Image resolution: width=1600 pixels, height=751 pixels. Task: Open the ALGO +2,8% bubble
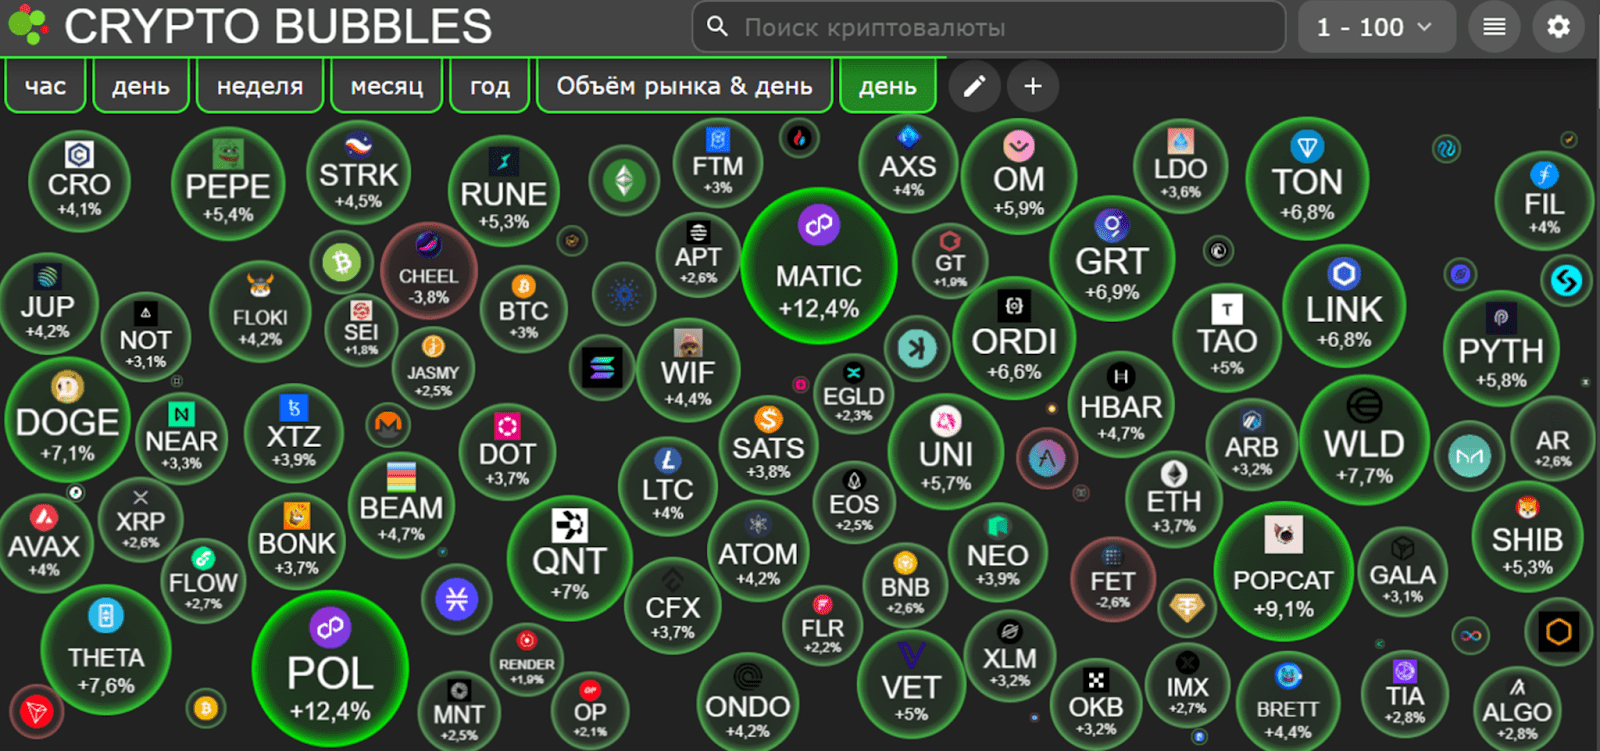click(x=1517, y=708)
